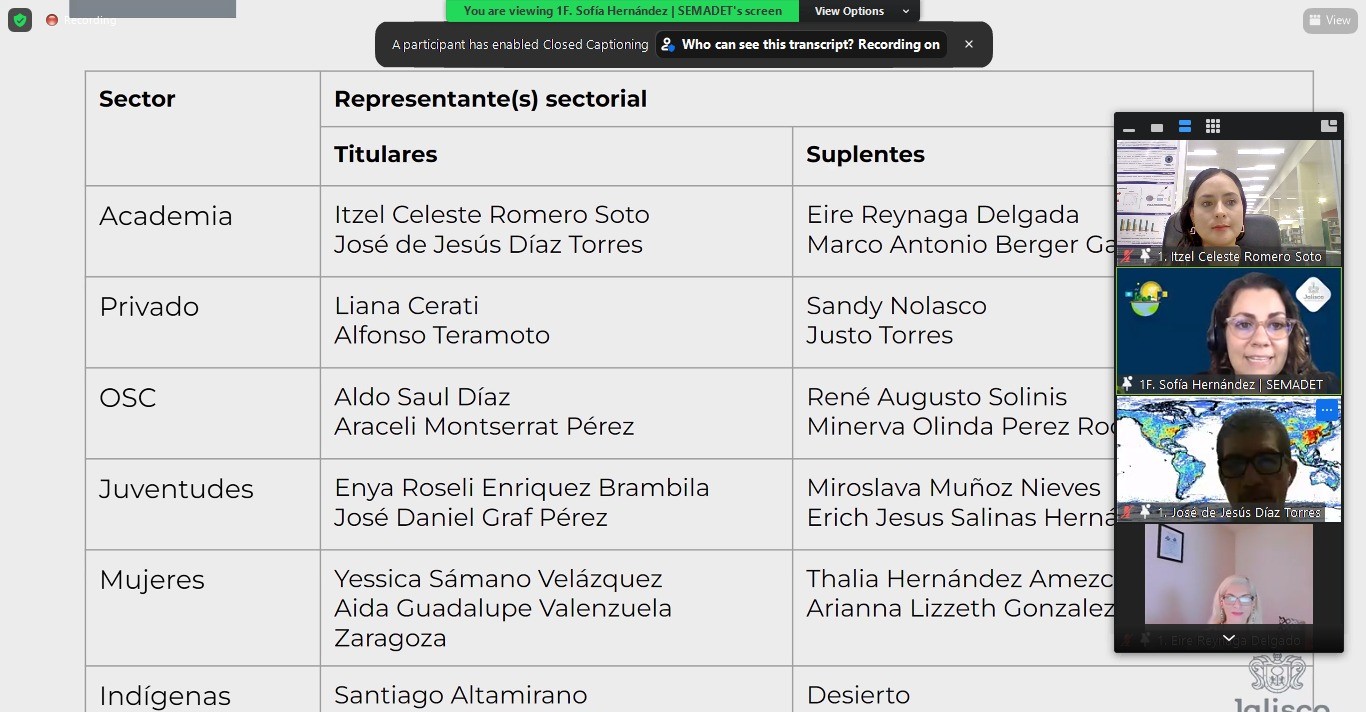Open the more options button on José's video
This screenshot has height=712, width=1366.
pyautogui.click(x=1326, y=410)
